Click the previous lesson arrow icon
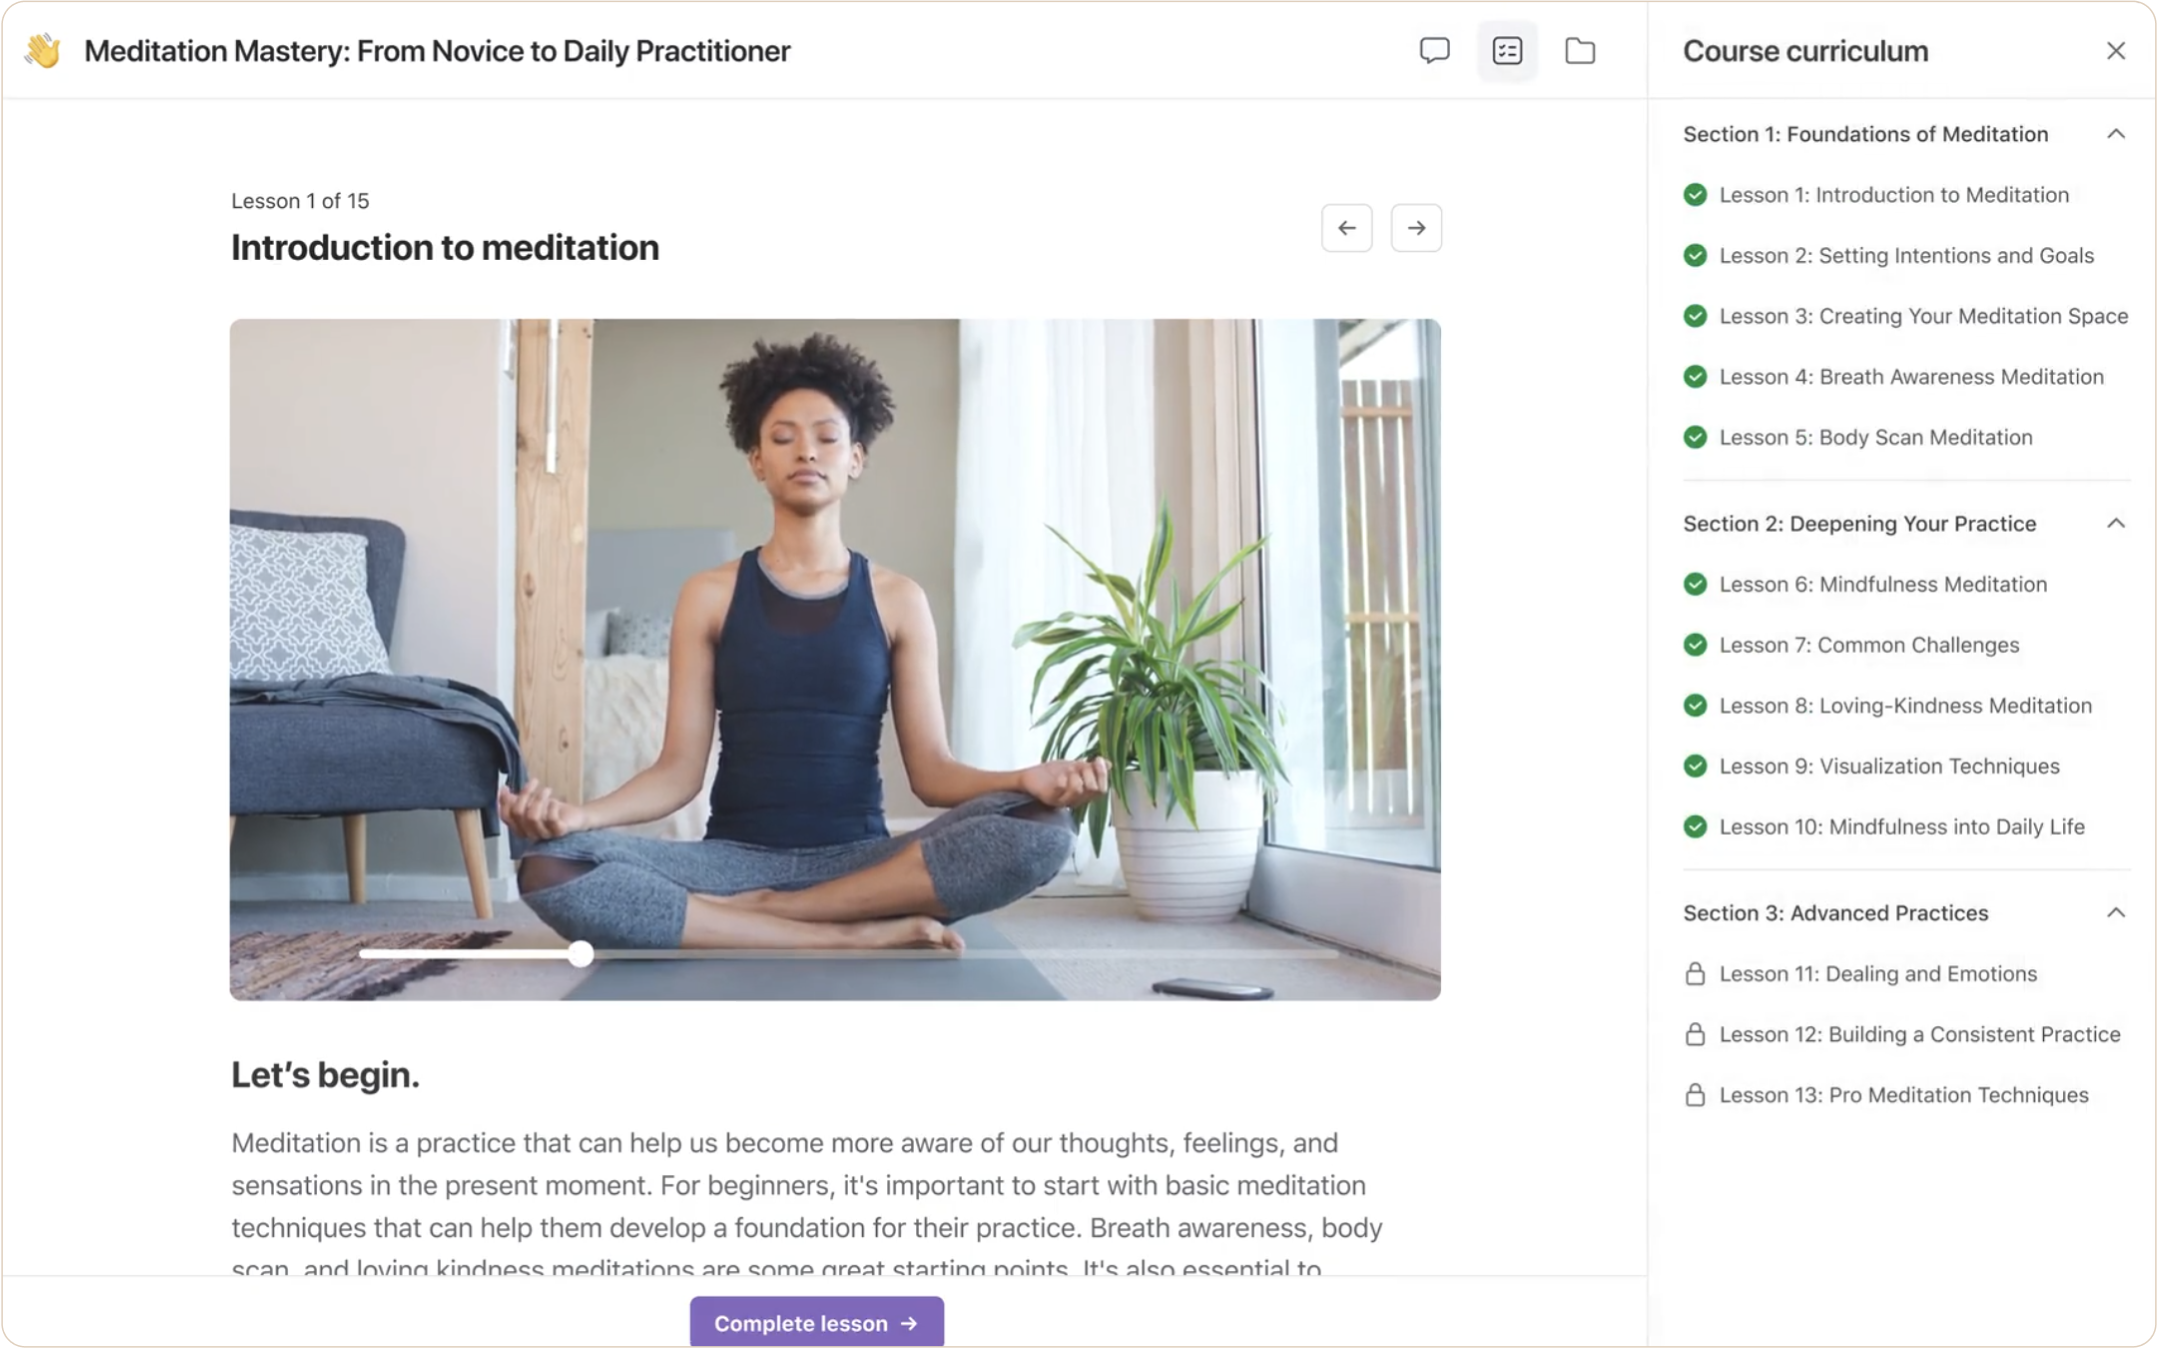 pos(1346,227)
